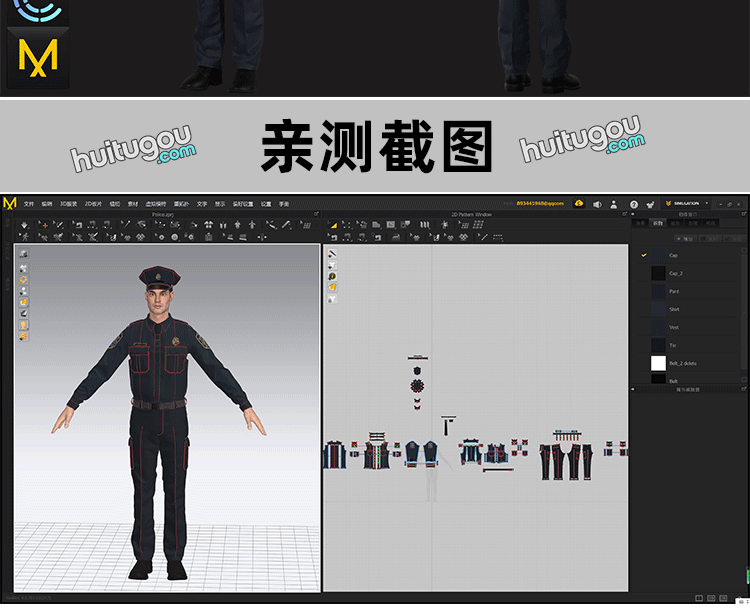Select the white Belt_2 delete fabric swatch
This screenshot has height=612, width=750.
click(658, 363)
